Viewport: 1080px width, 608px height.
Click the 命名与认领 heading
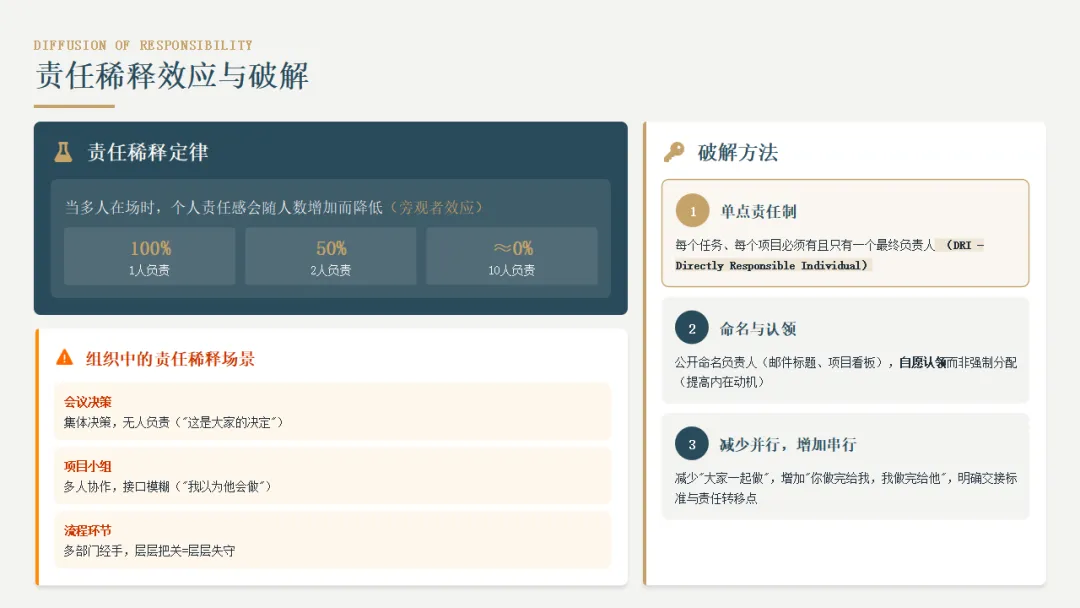(758, 328)
